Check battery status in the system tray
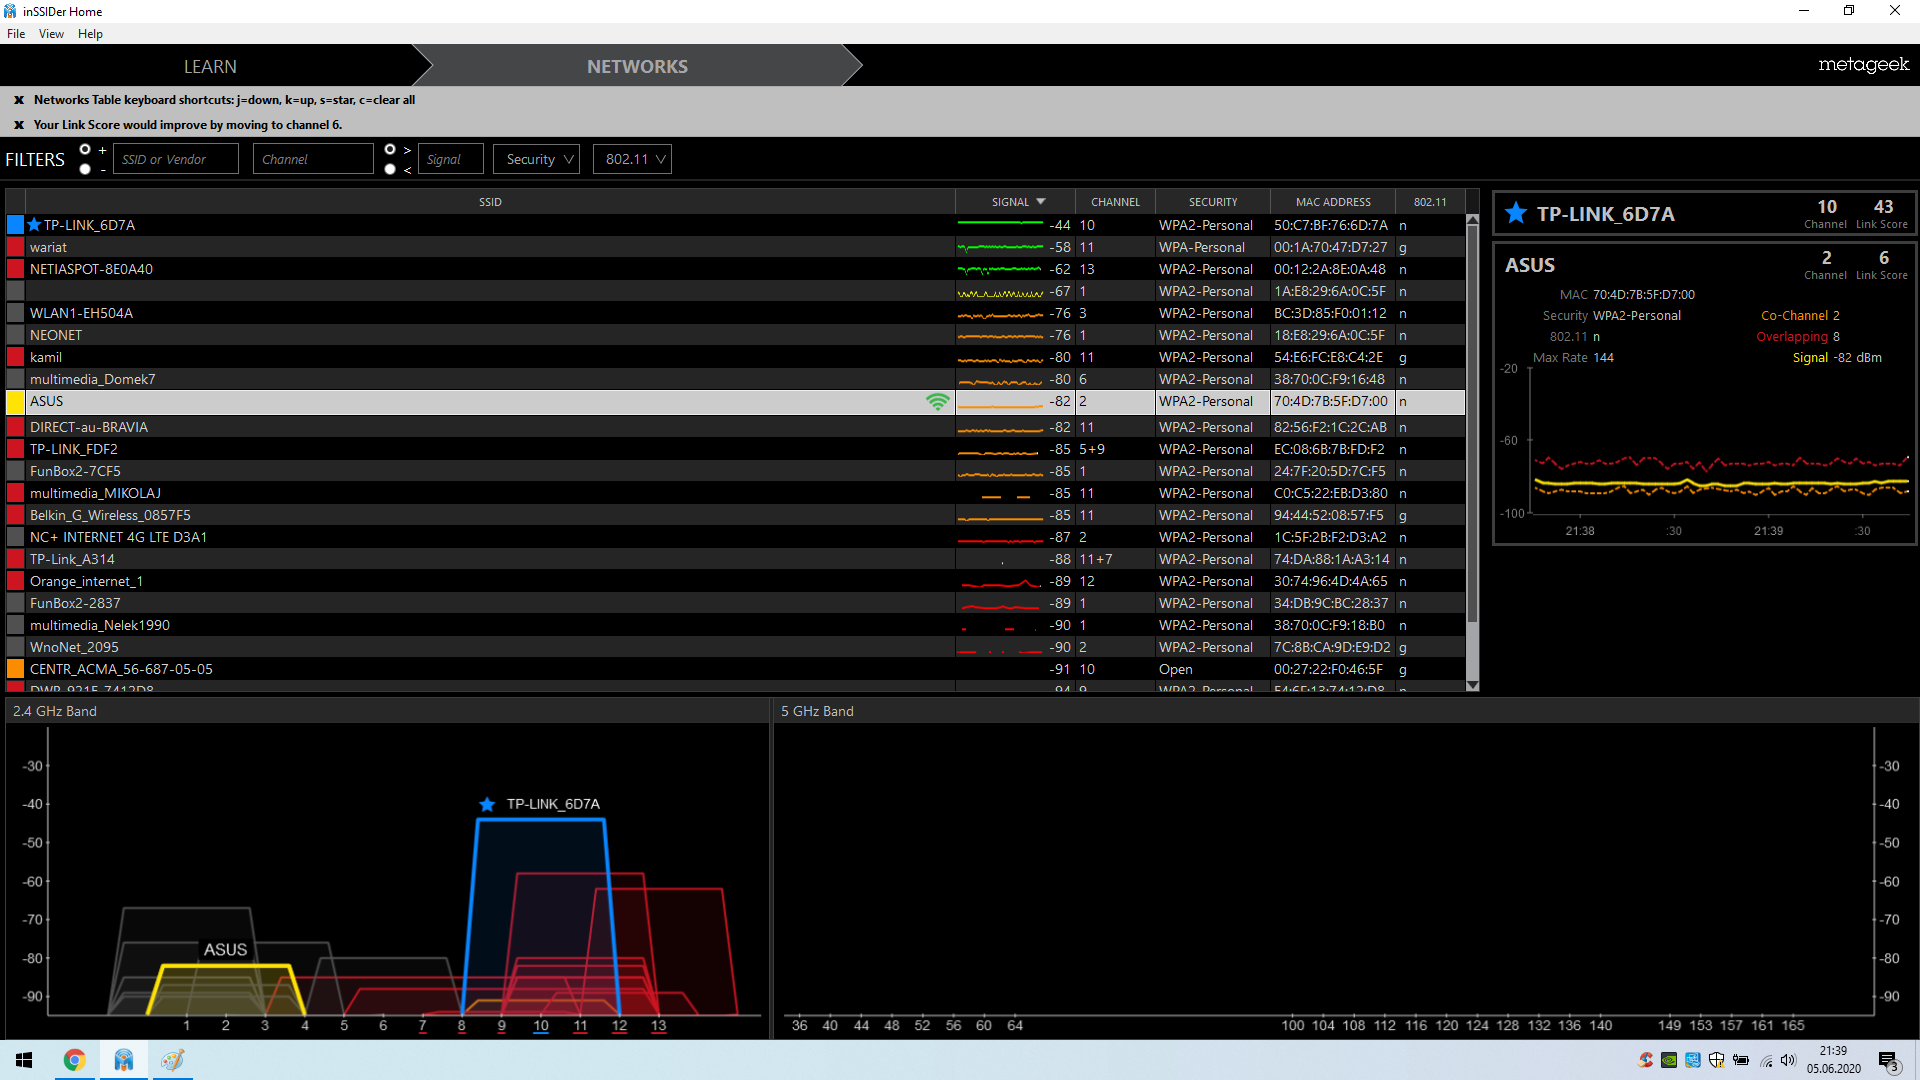The image size is (1920, 1080). click(1741, 1060)
